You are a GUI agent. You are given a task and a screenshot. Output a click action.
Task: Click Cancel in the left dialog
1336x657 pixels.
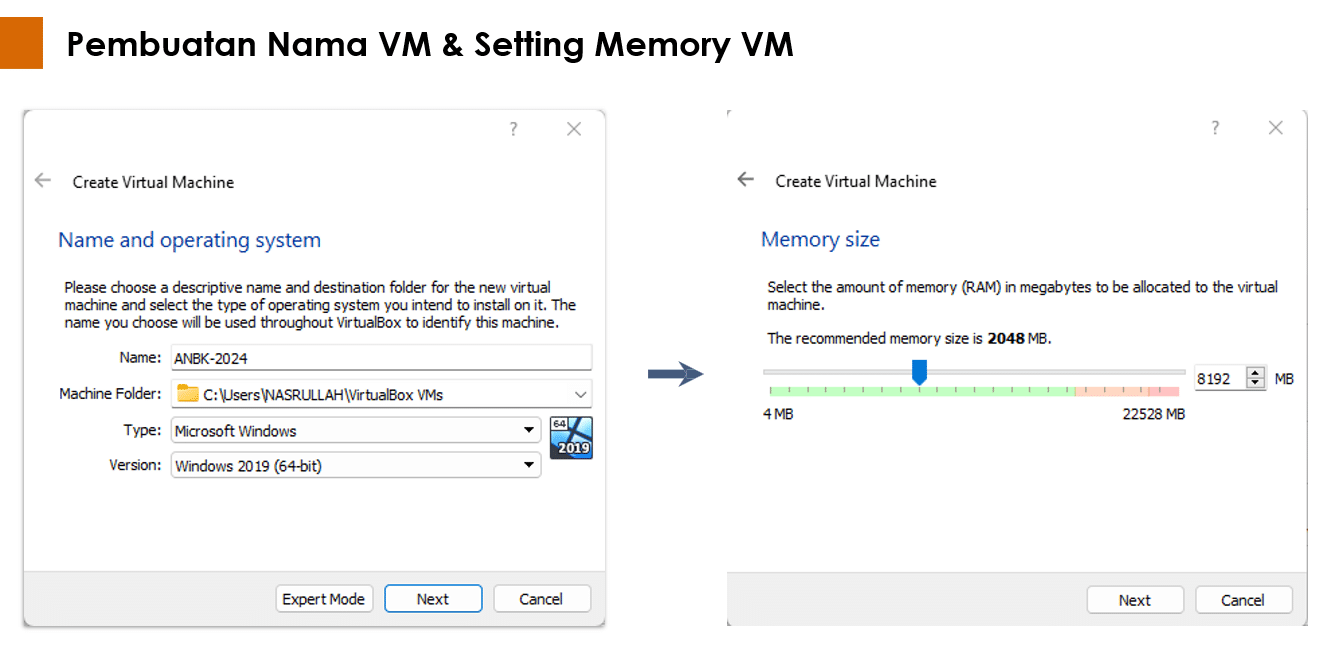[541, 599]
